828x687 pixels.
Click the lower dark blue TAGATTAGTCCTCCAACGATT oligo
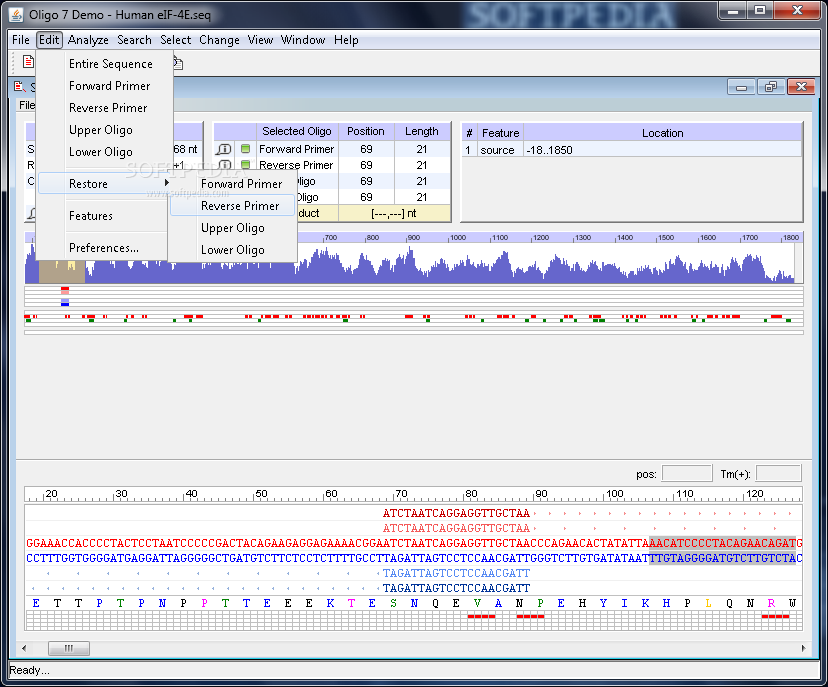click(x=456, y=588)
